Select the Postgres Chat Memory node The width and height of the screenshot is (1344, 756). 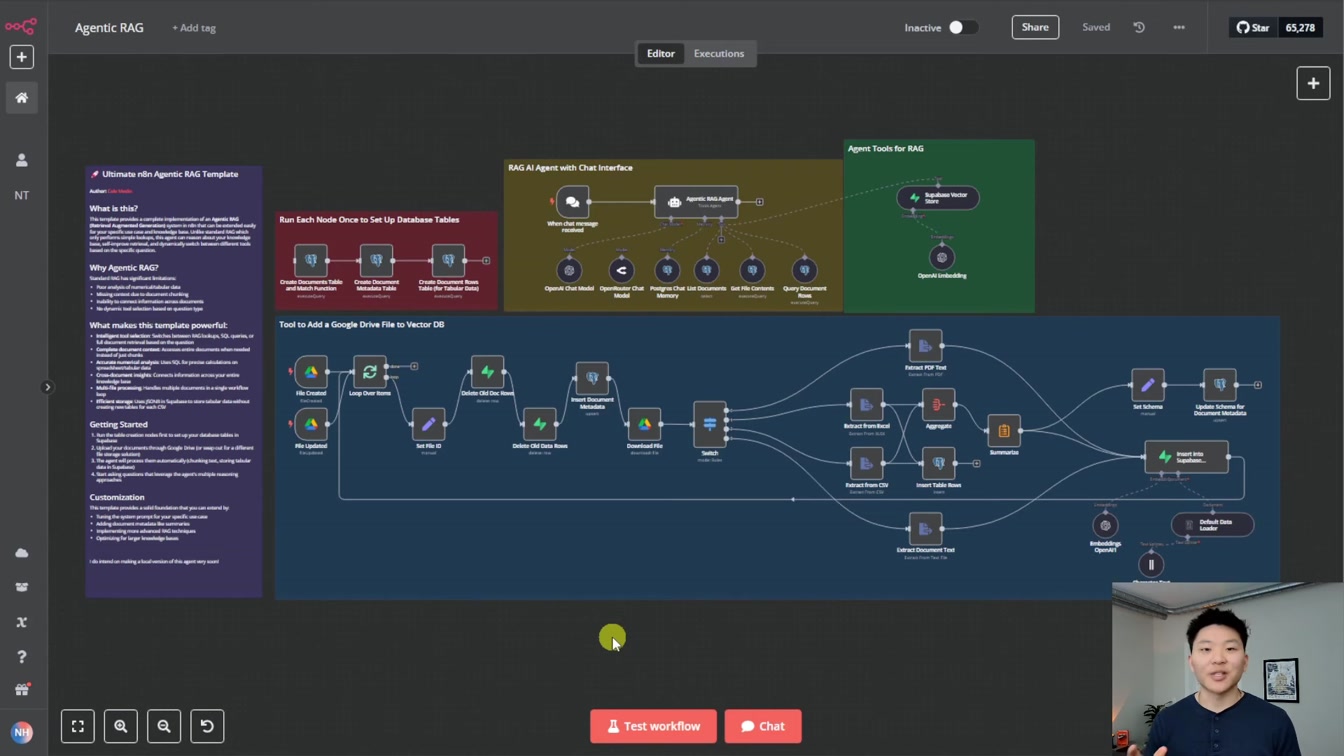point(667,270)
